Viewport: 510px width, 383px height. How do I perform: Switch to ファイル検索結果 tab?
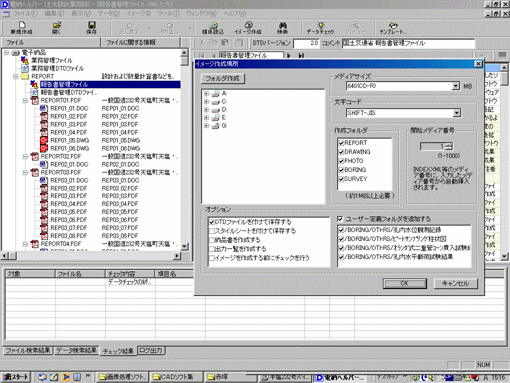coord(28,350)
